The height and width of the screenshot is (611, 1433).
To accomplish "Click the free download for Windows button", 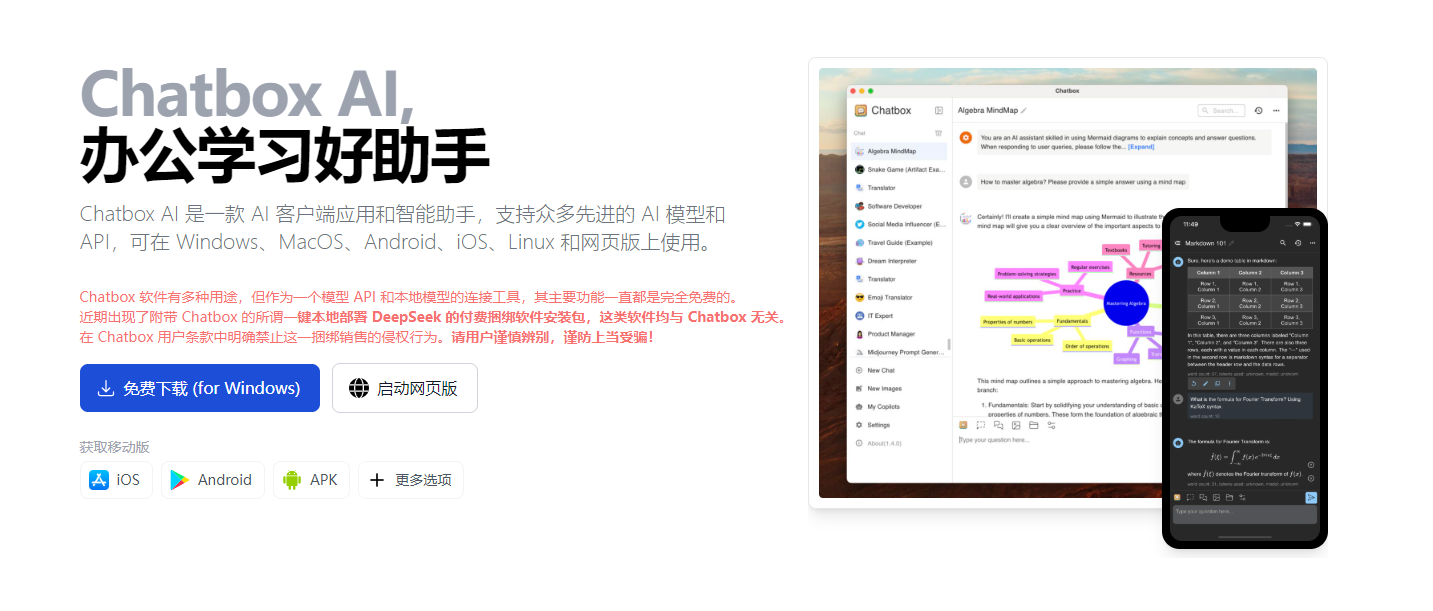I will [x=200, y=388].
